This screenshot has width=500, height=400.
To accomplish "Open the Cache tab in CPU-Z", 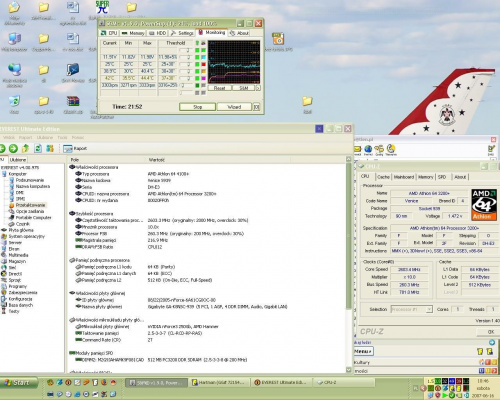I will pyautogui.click(x=383, y=177).
